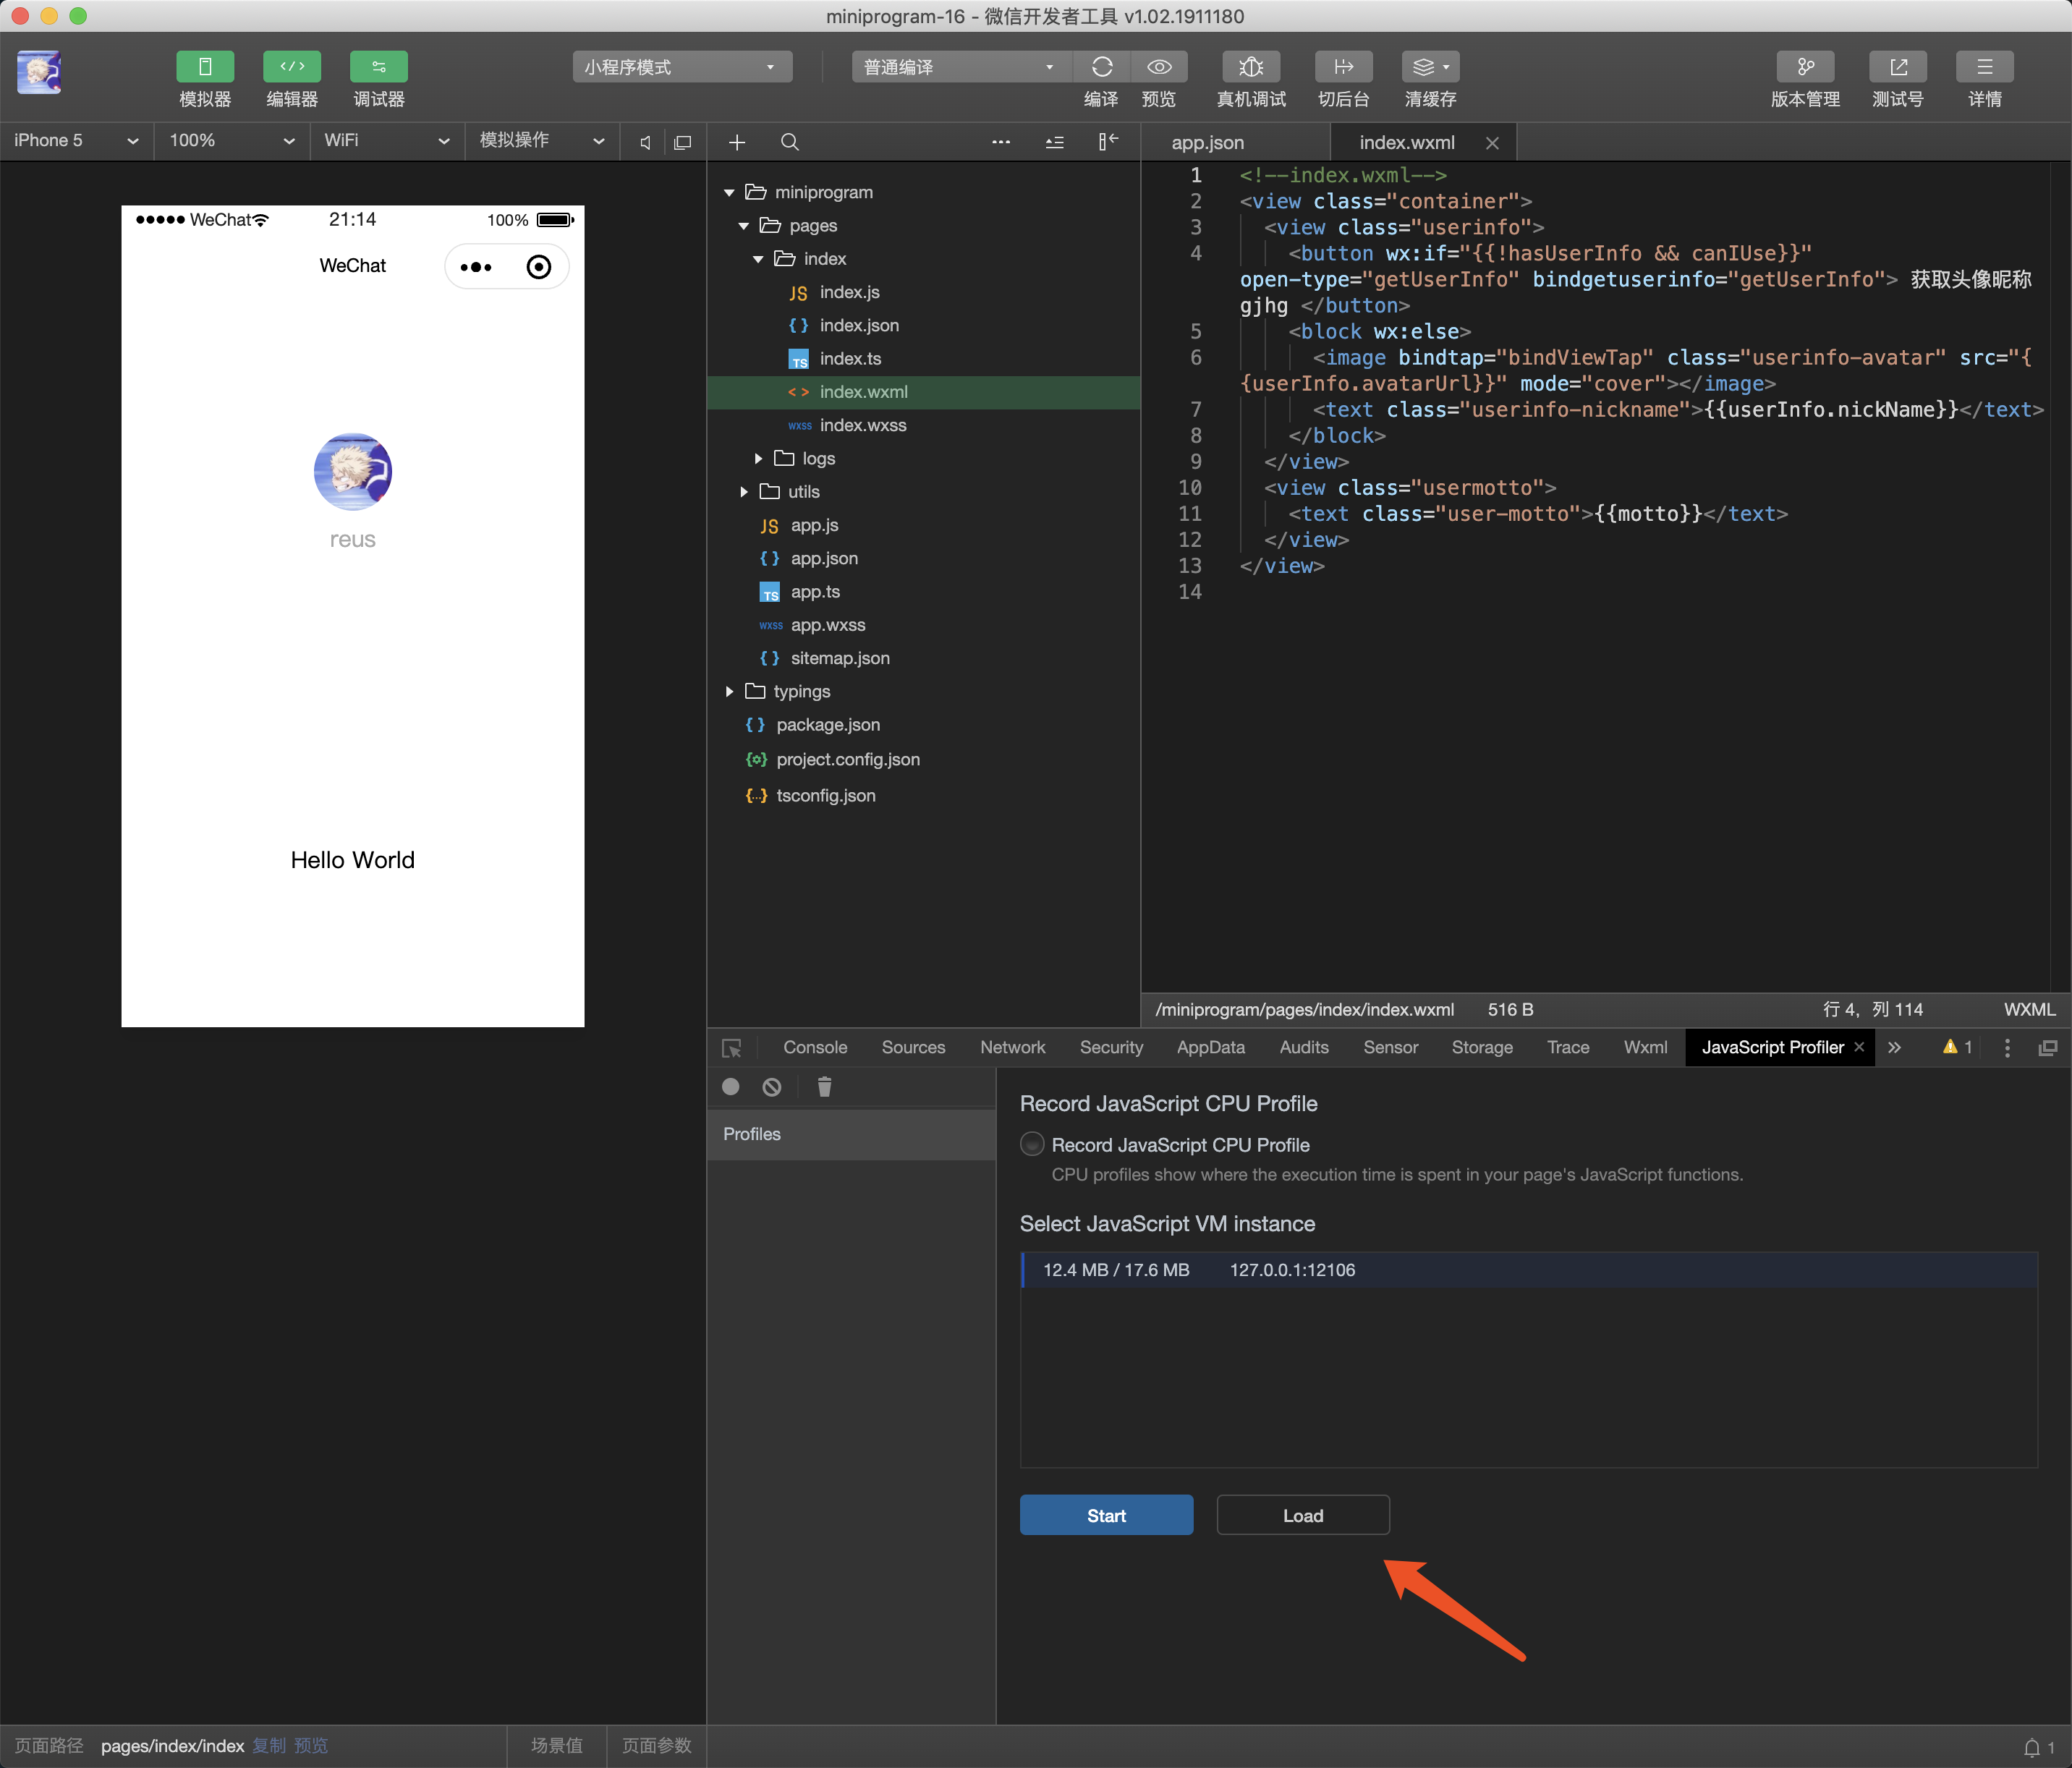
Task: Click the user avatar in the toolbar
Action: pyautogui.click(x=40, y=72)
